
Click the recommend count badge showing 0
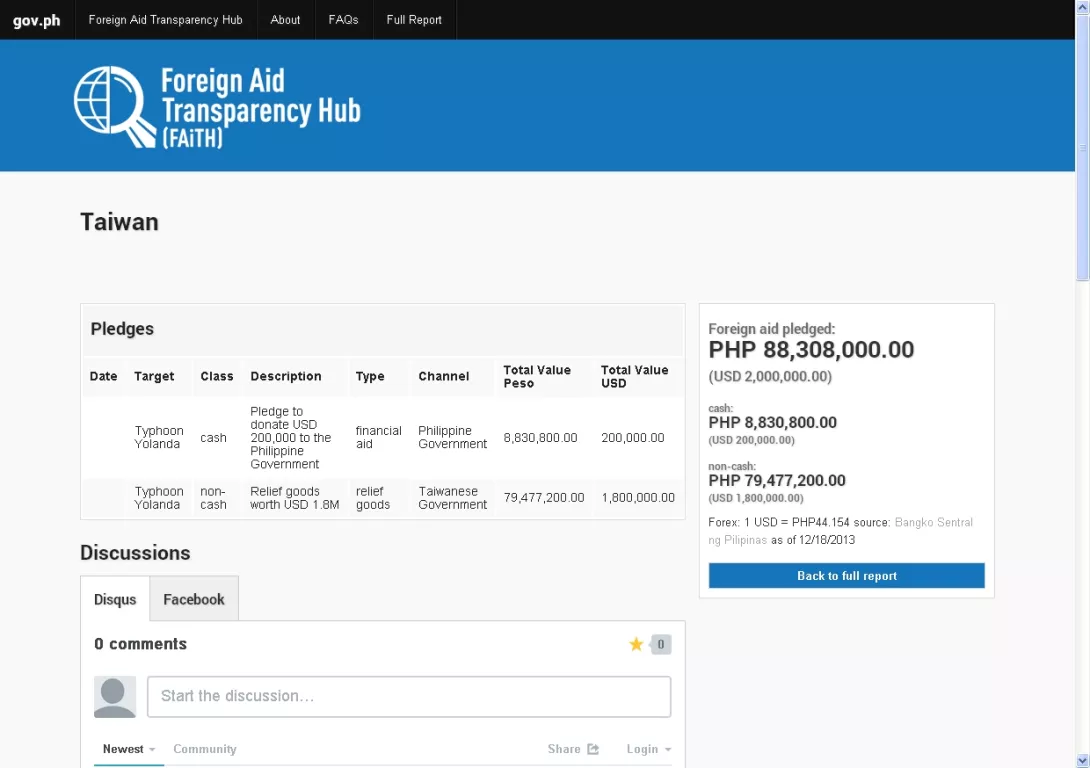(661, 645)
